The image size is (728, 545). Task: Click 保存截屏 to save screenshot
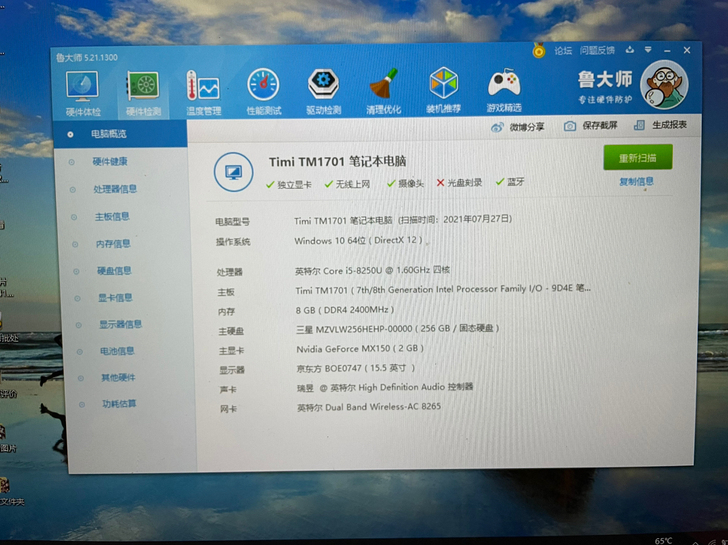tap(591, 125)
